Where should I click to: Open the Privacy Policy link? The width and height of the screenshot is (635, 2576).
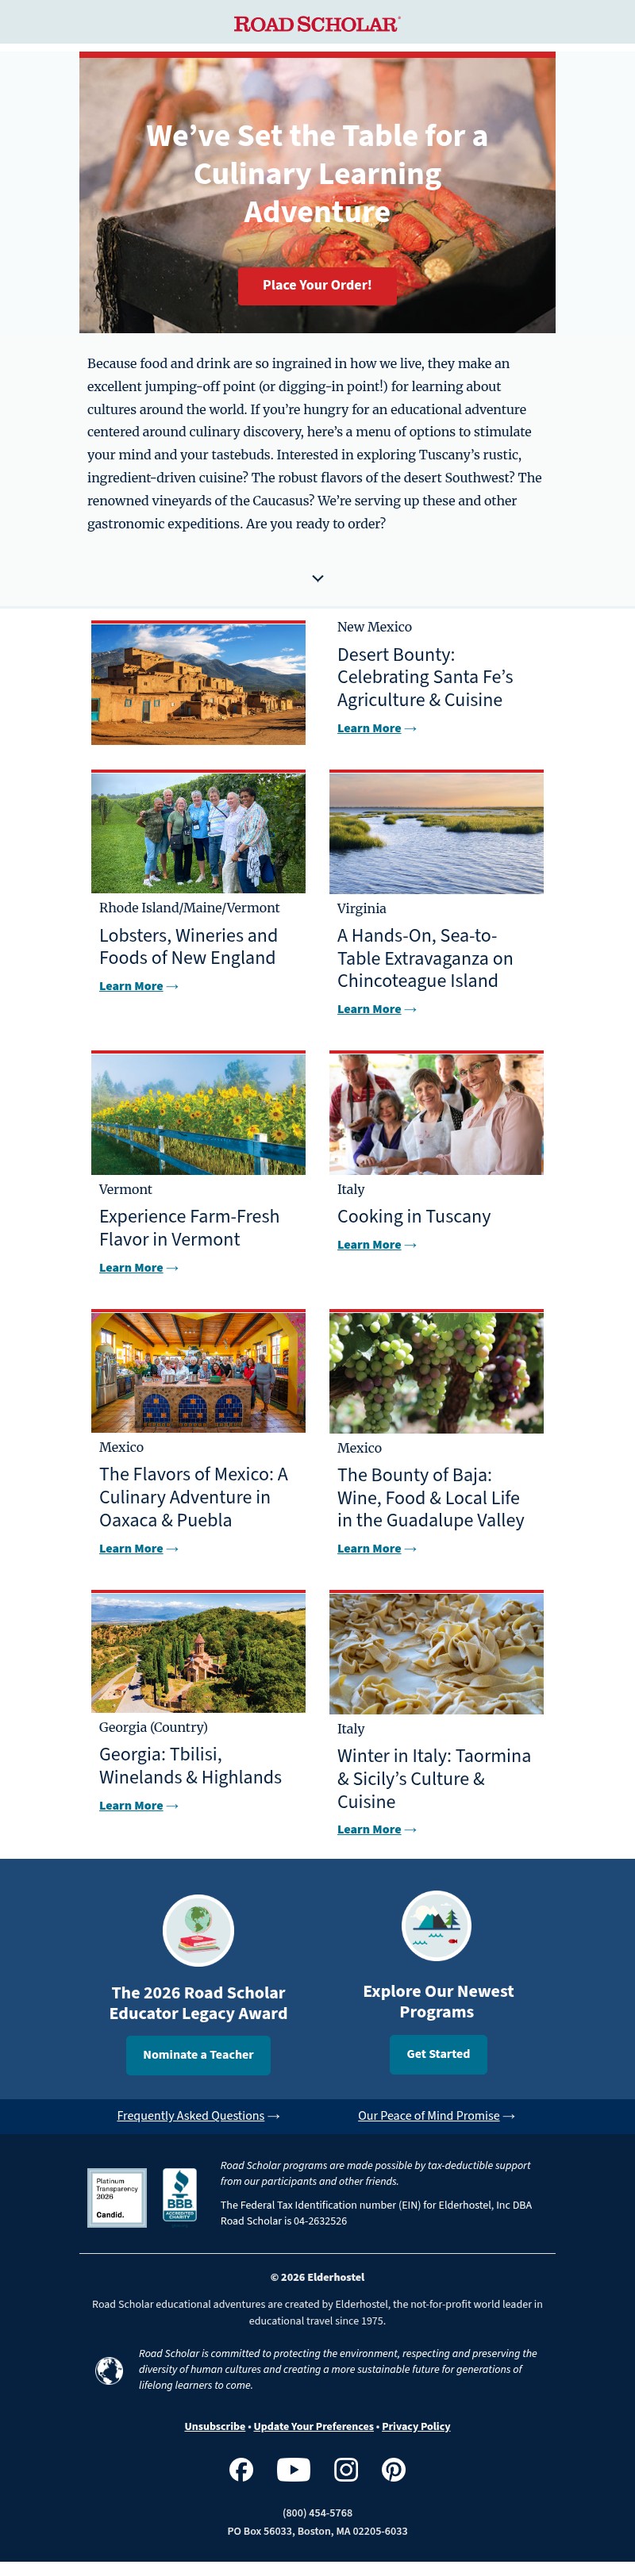[416, 2426]
